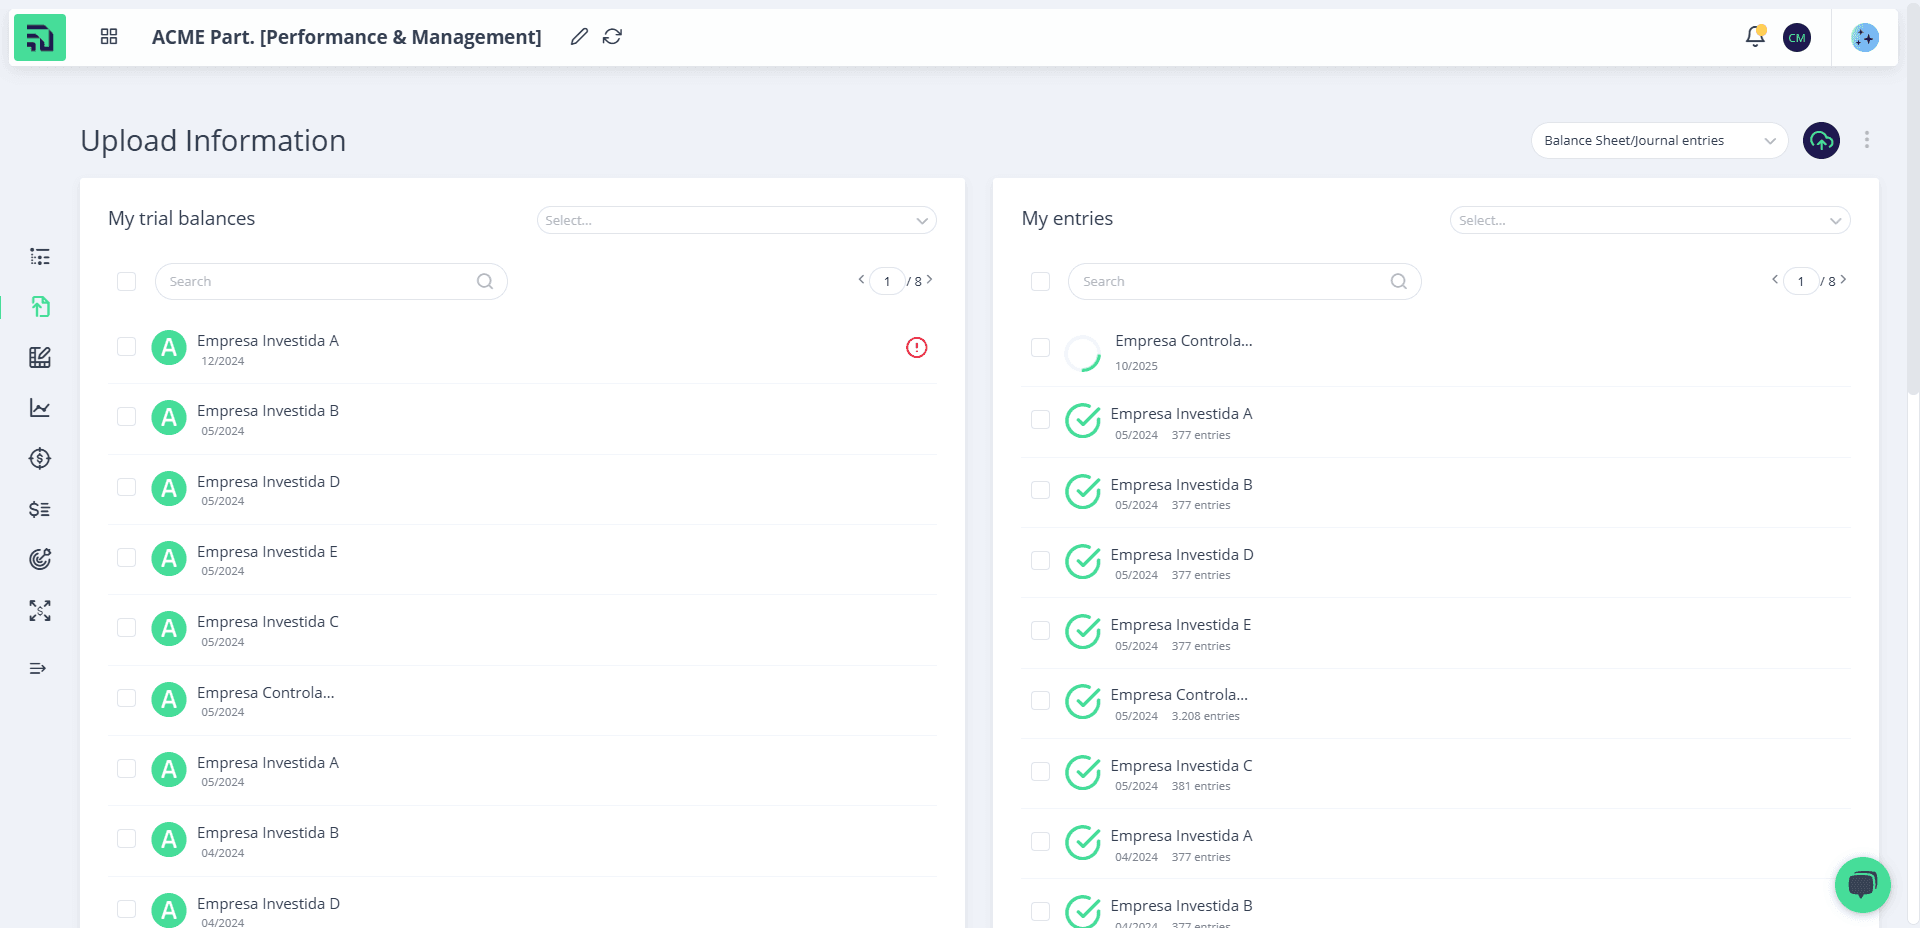Click the three-dot more options icon

pos(1867,140)
